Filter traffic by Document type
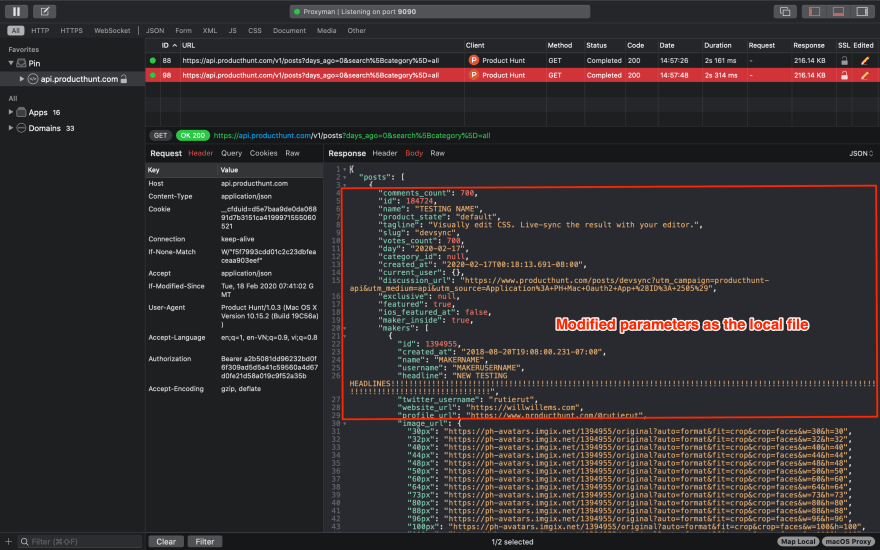The height and width of the screenshot is (550, 880). pyautogui.click(x=289, y=30)
